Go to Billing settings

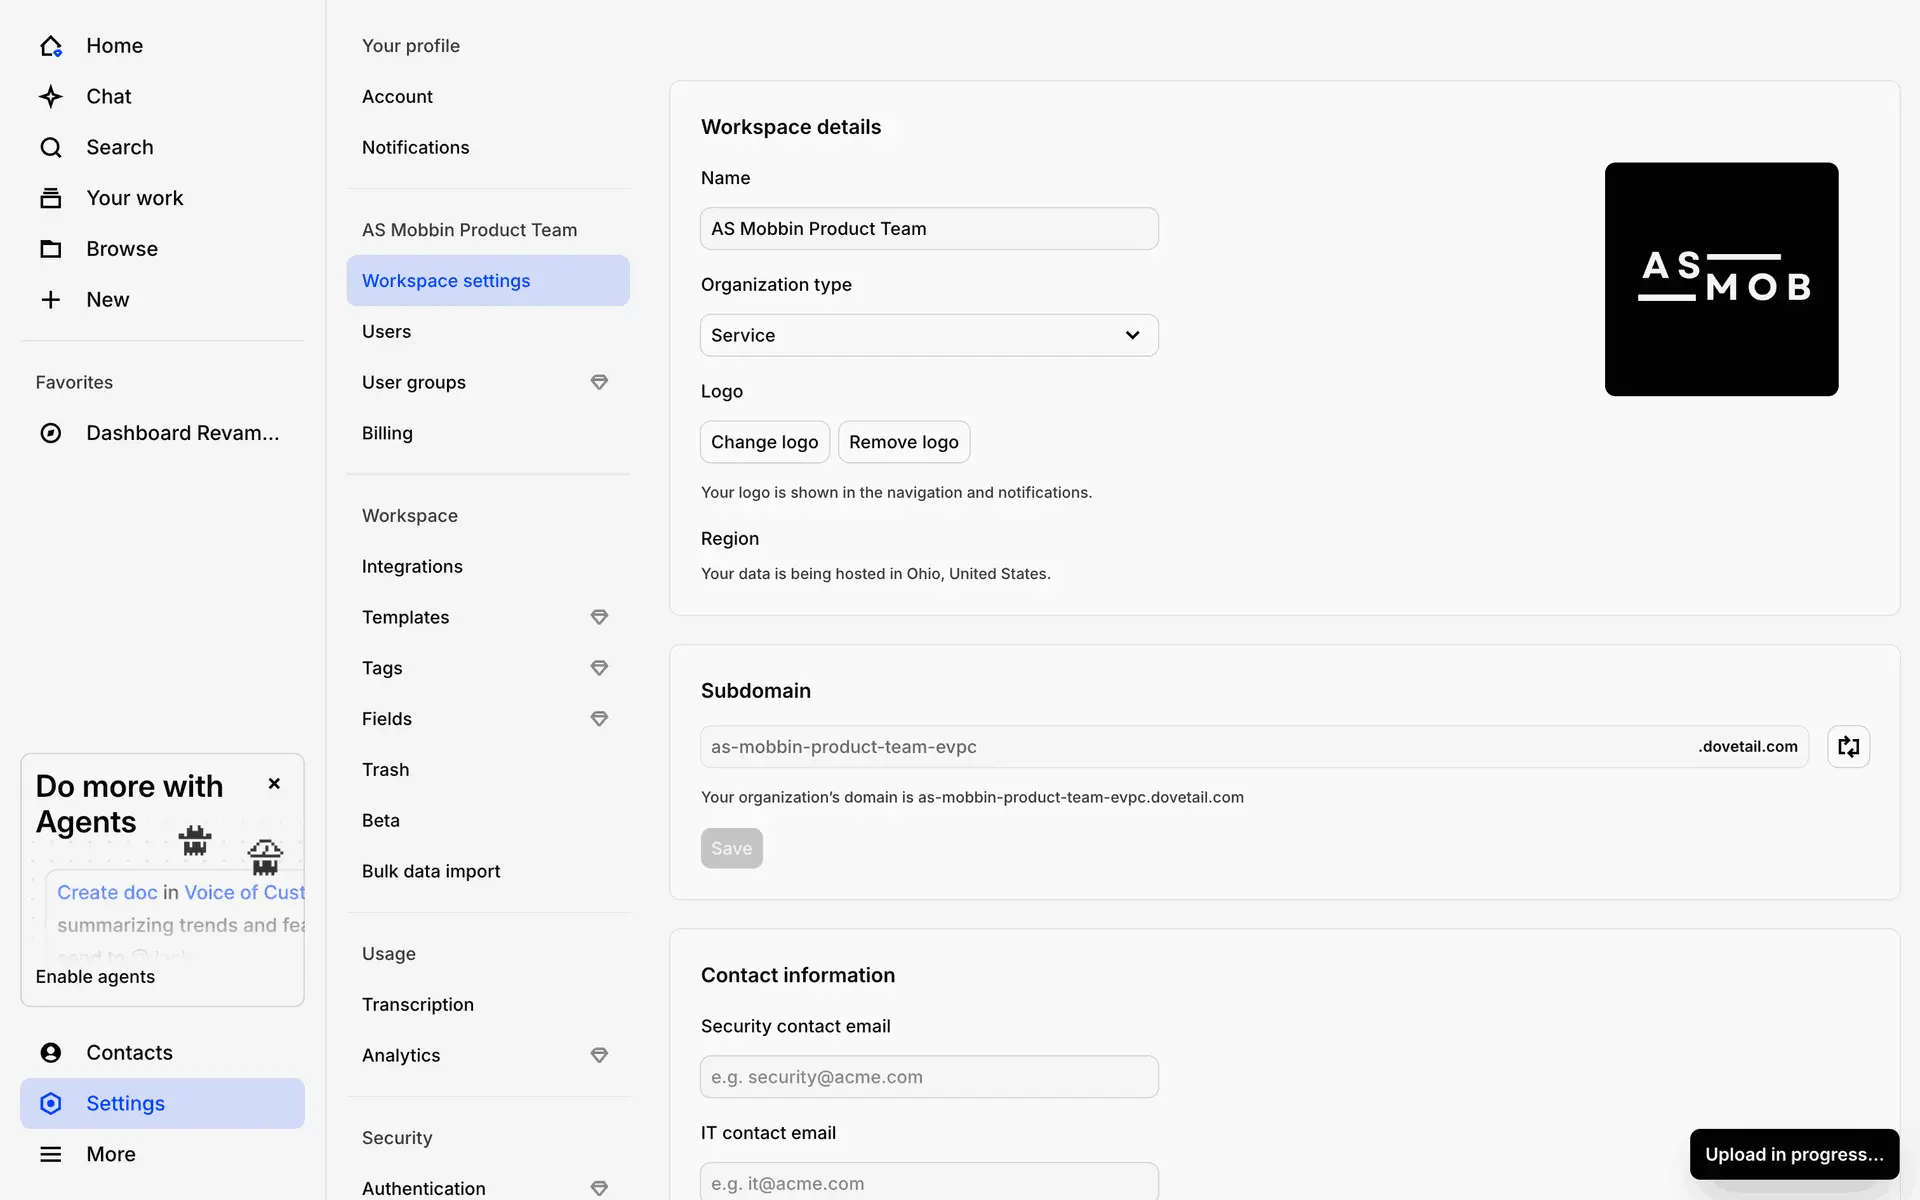[x=388, y=433]
